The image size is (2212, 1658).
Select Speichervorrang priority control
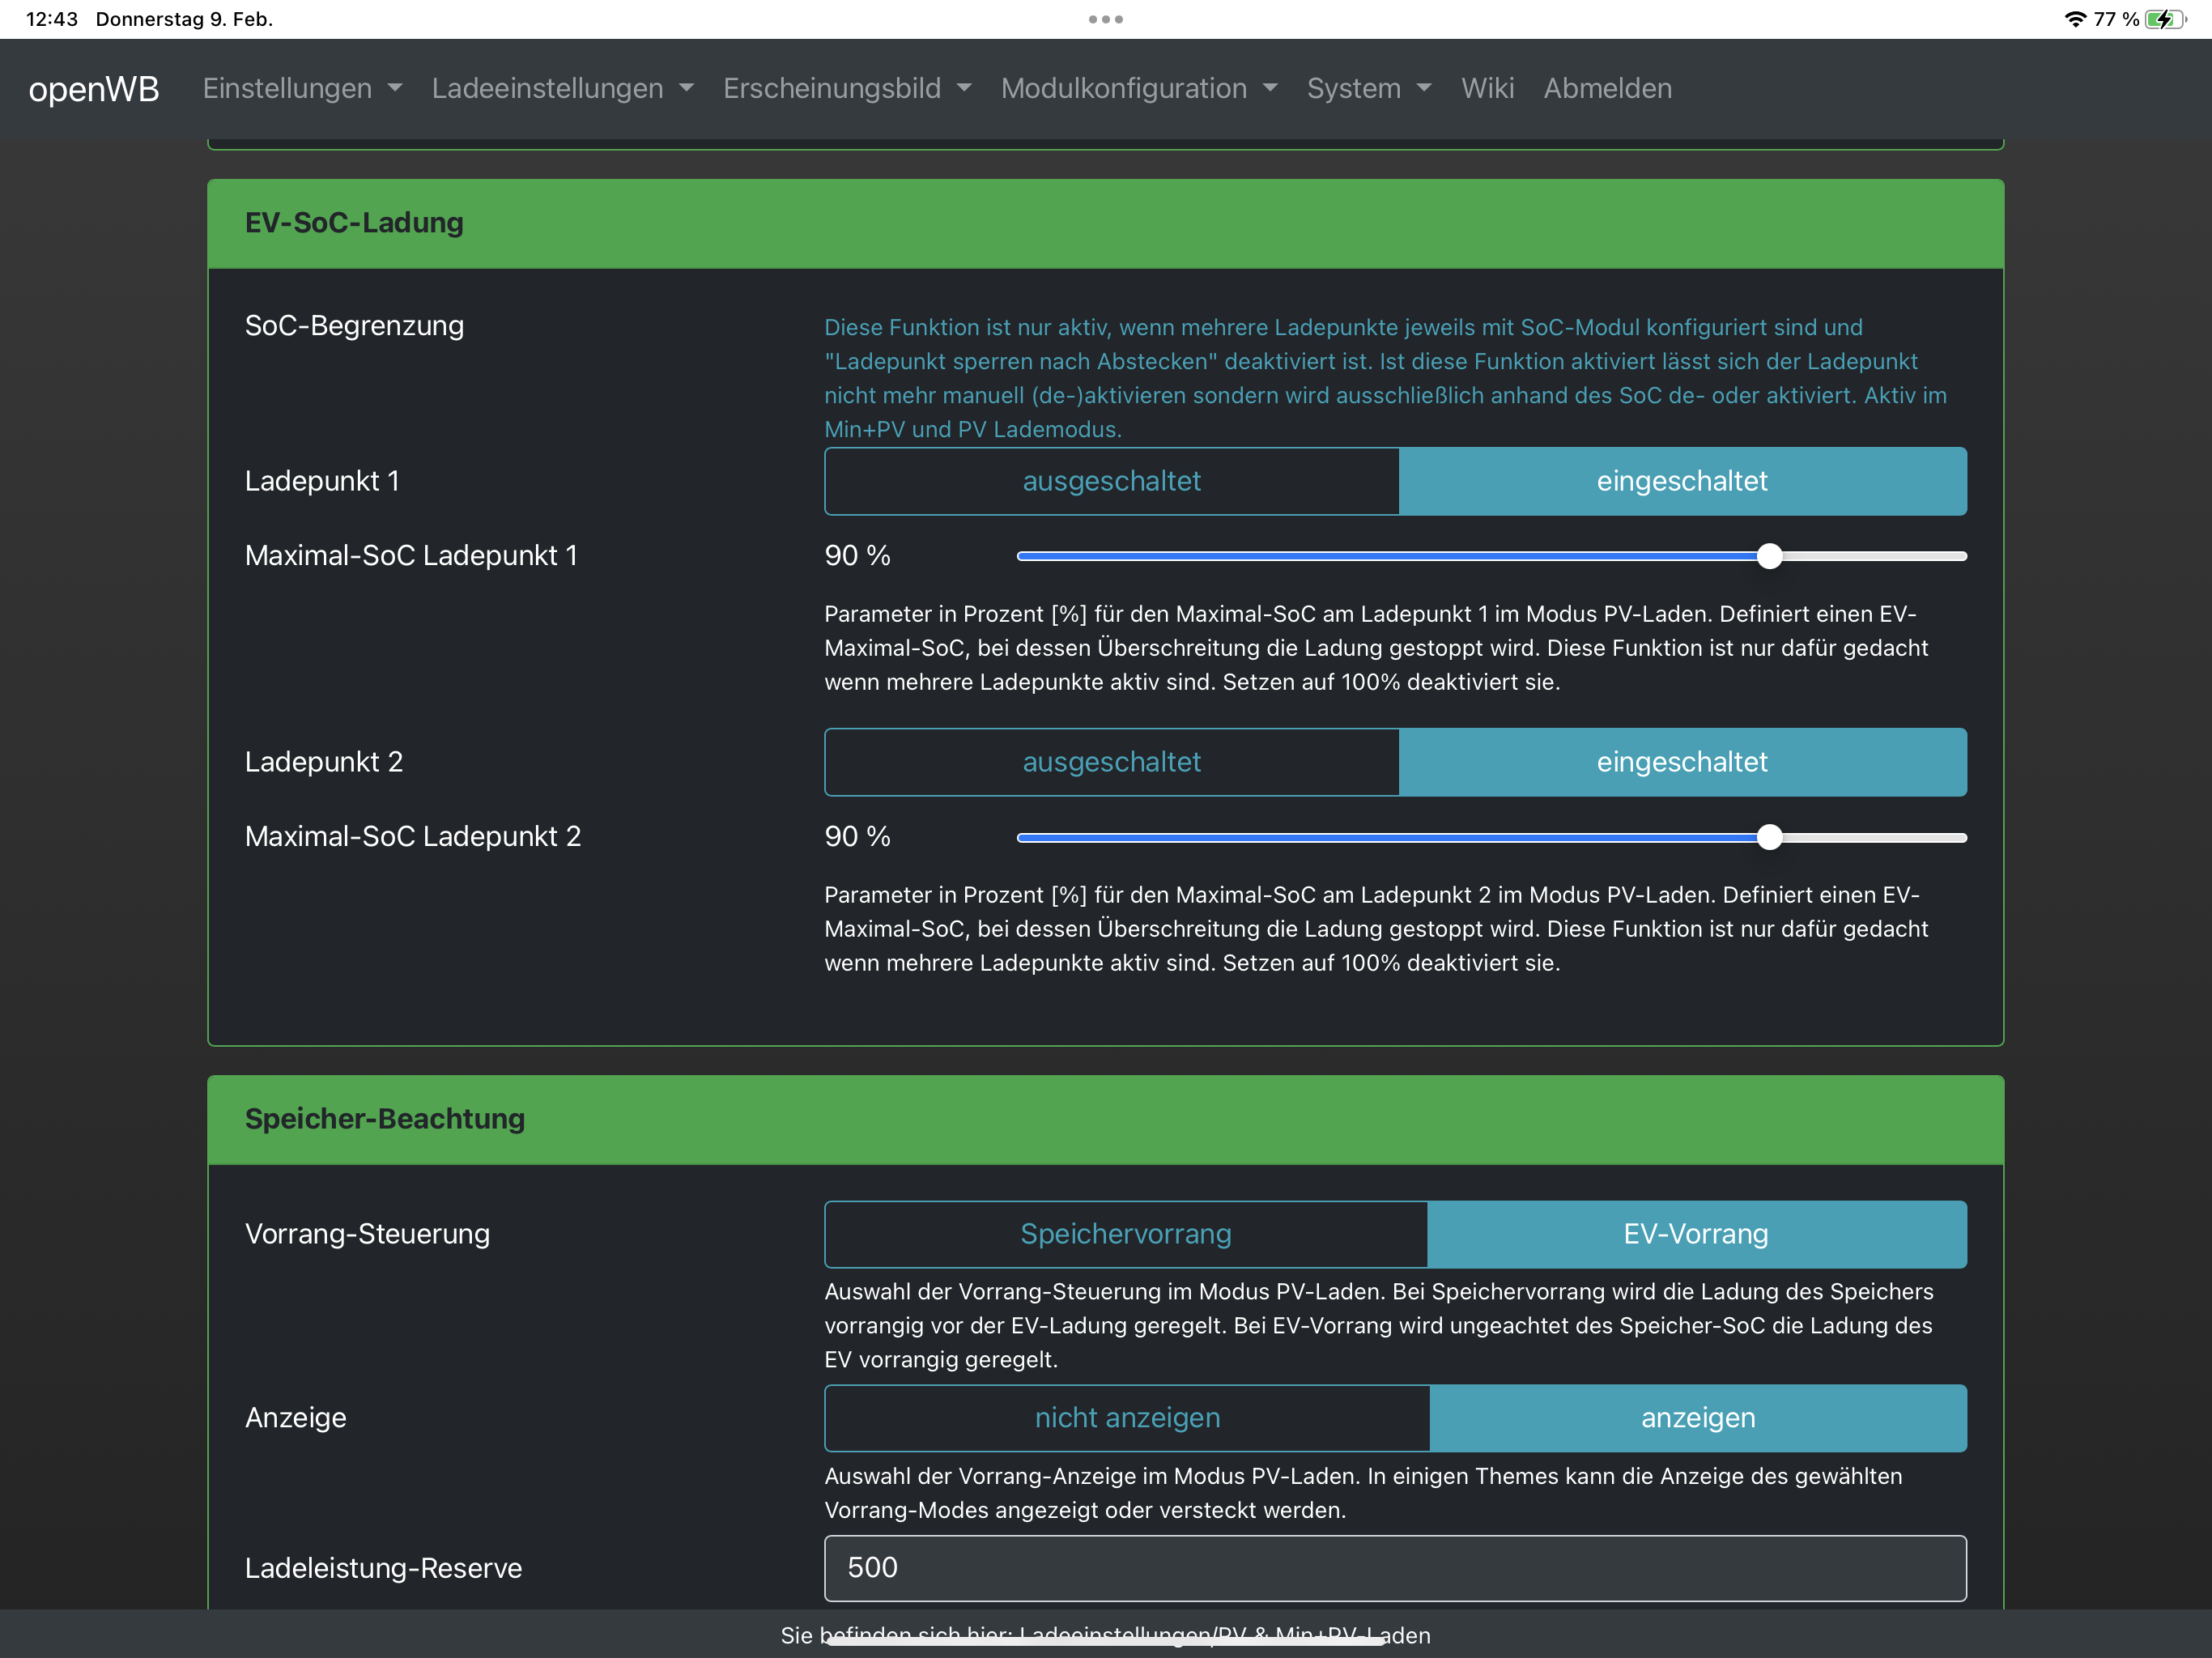[x=1125, y=1234]
